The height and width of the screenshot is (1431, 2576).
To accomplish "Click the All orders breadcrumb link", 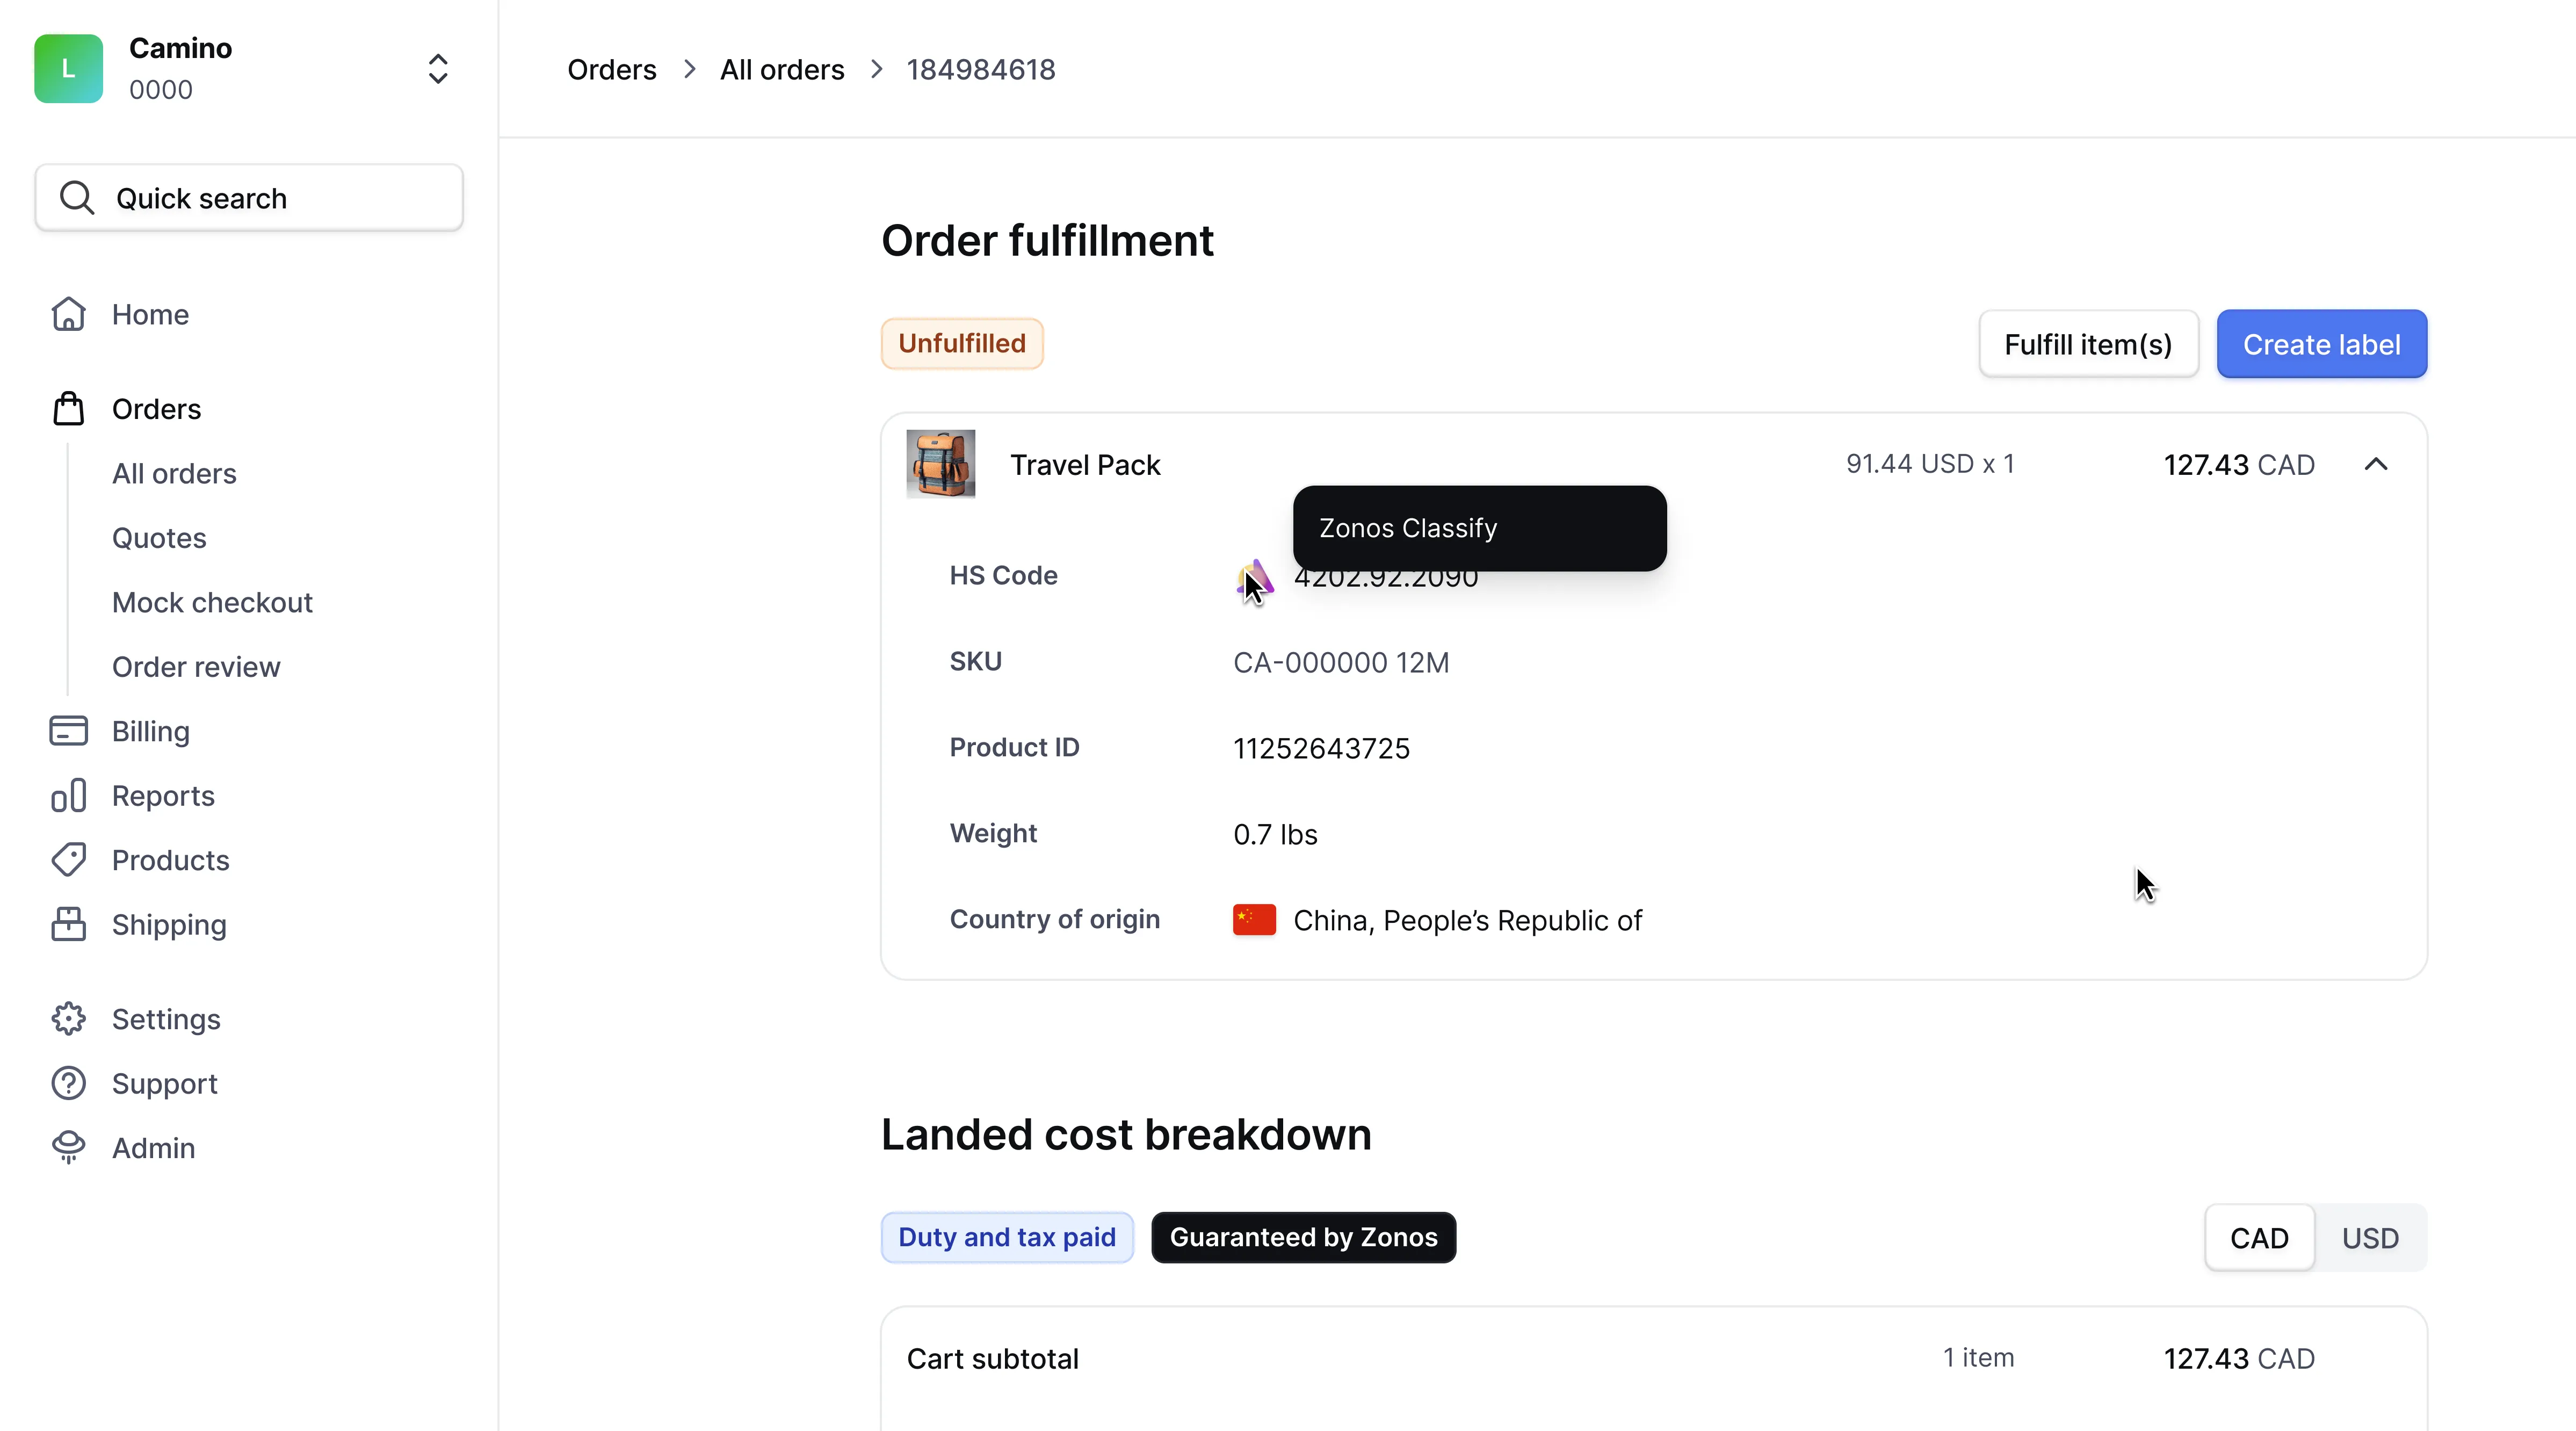I will 782,69.
